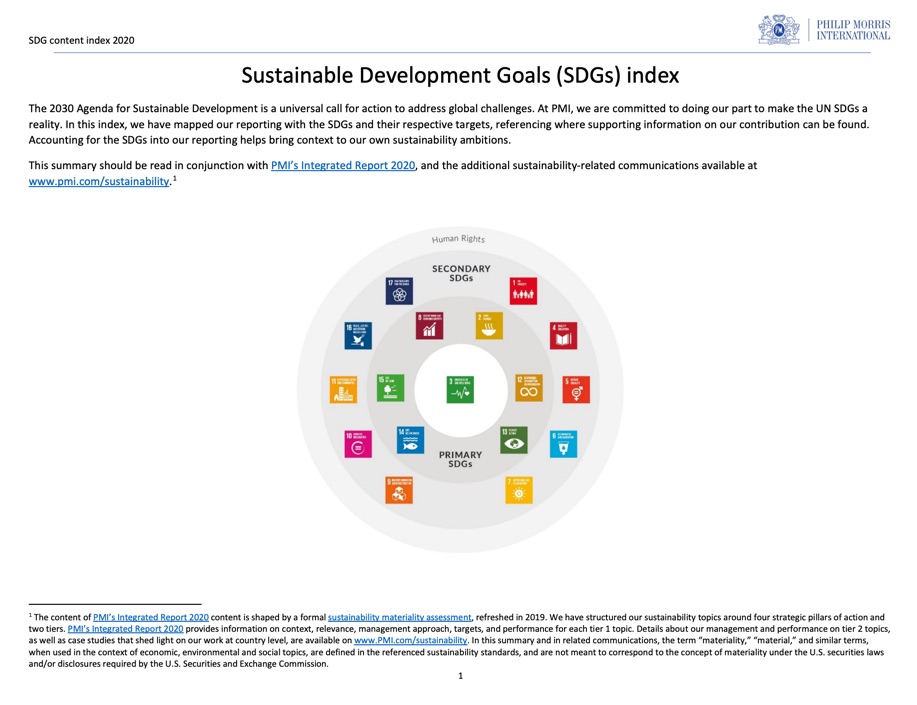Click the page number 1 at bottom
The image size is (917, 705).
(x=460, y=676)
